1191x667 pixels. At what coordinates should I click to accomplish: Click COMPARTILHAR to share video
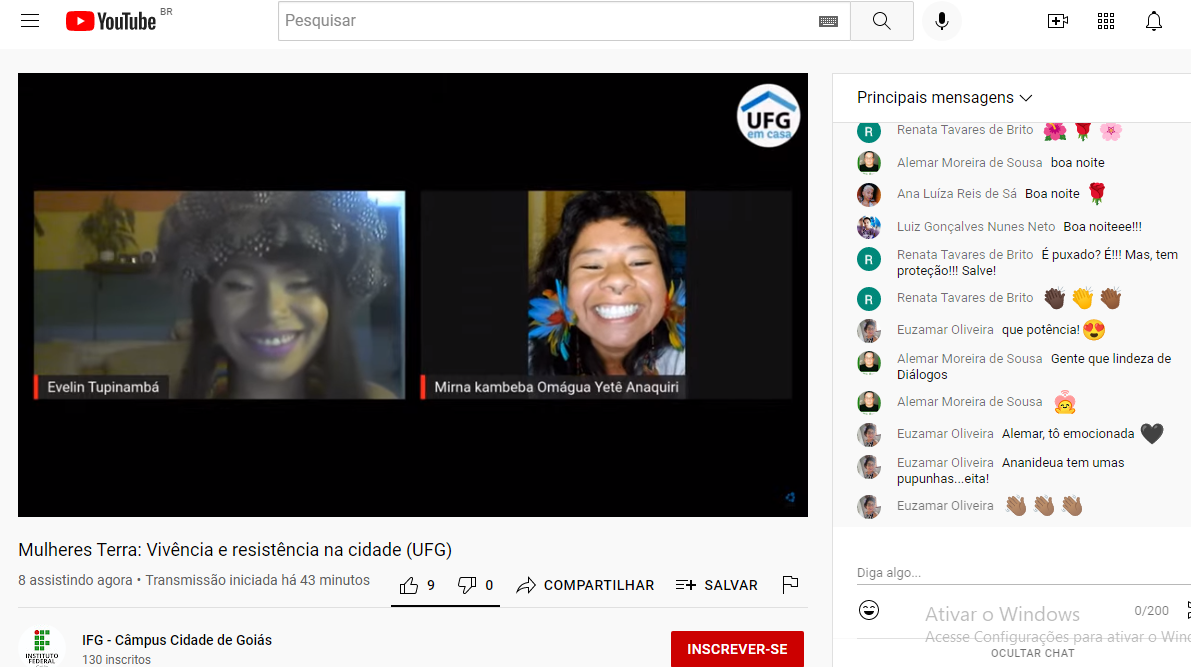[x=585, y=585]
